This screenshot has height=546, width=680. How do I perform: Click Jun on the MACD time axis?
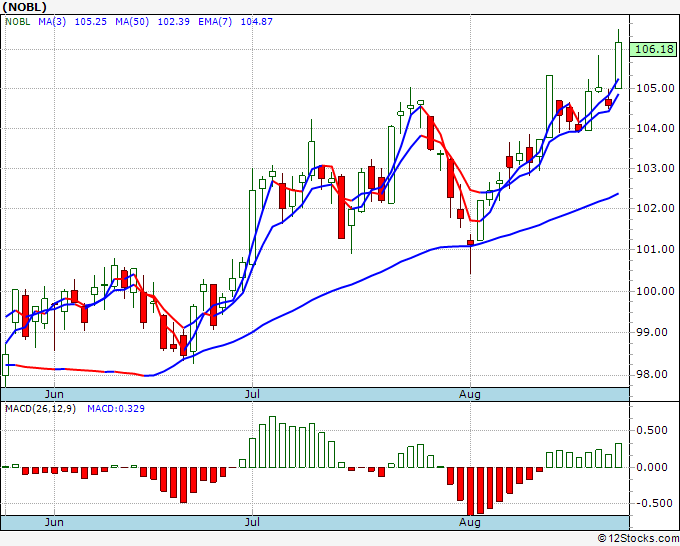pos(54,522)
